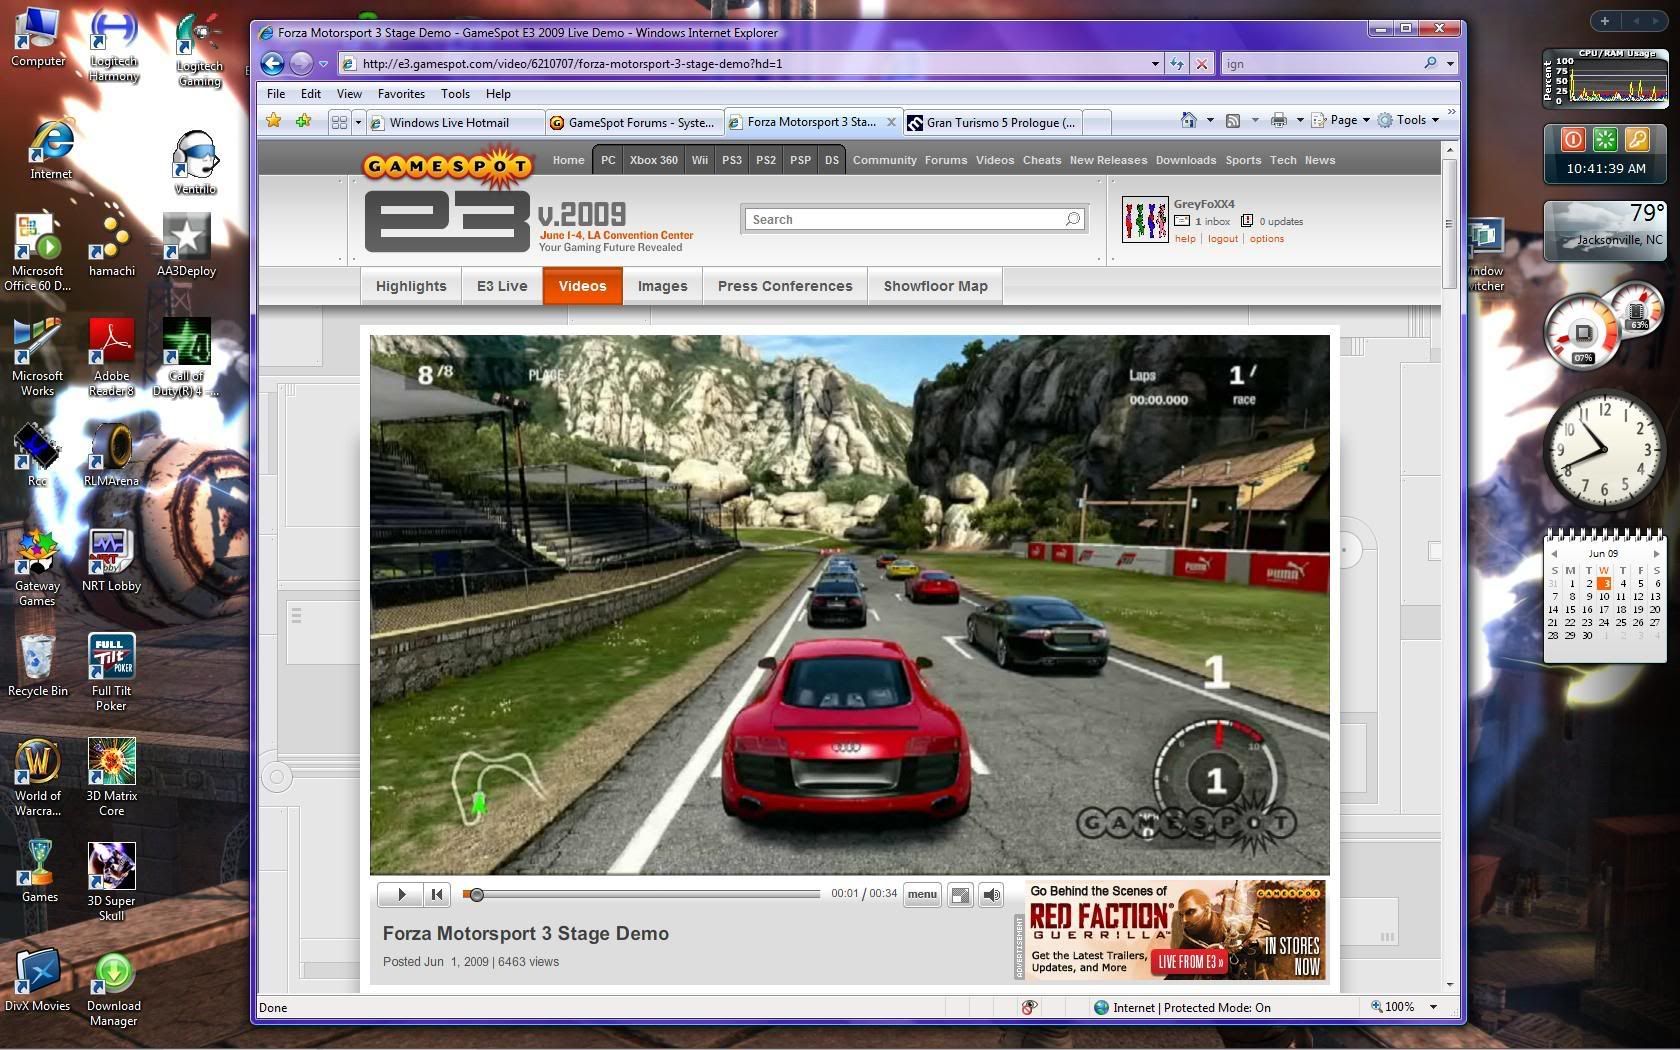Open the Highlights tab on E3 page

point(411,286)
